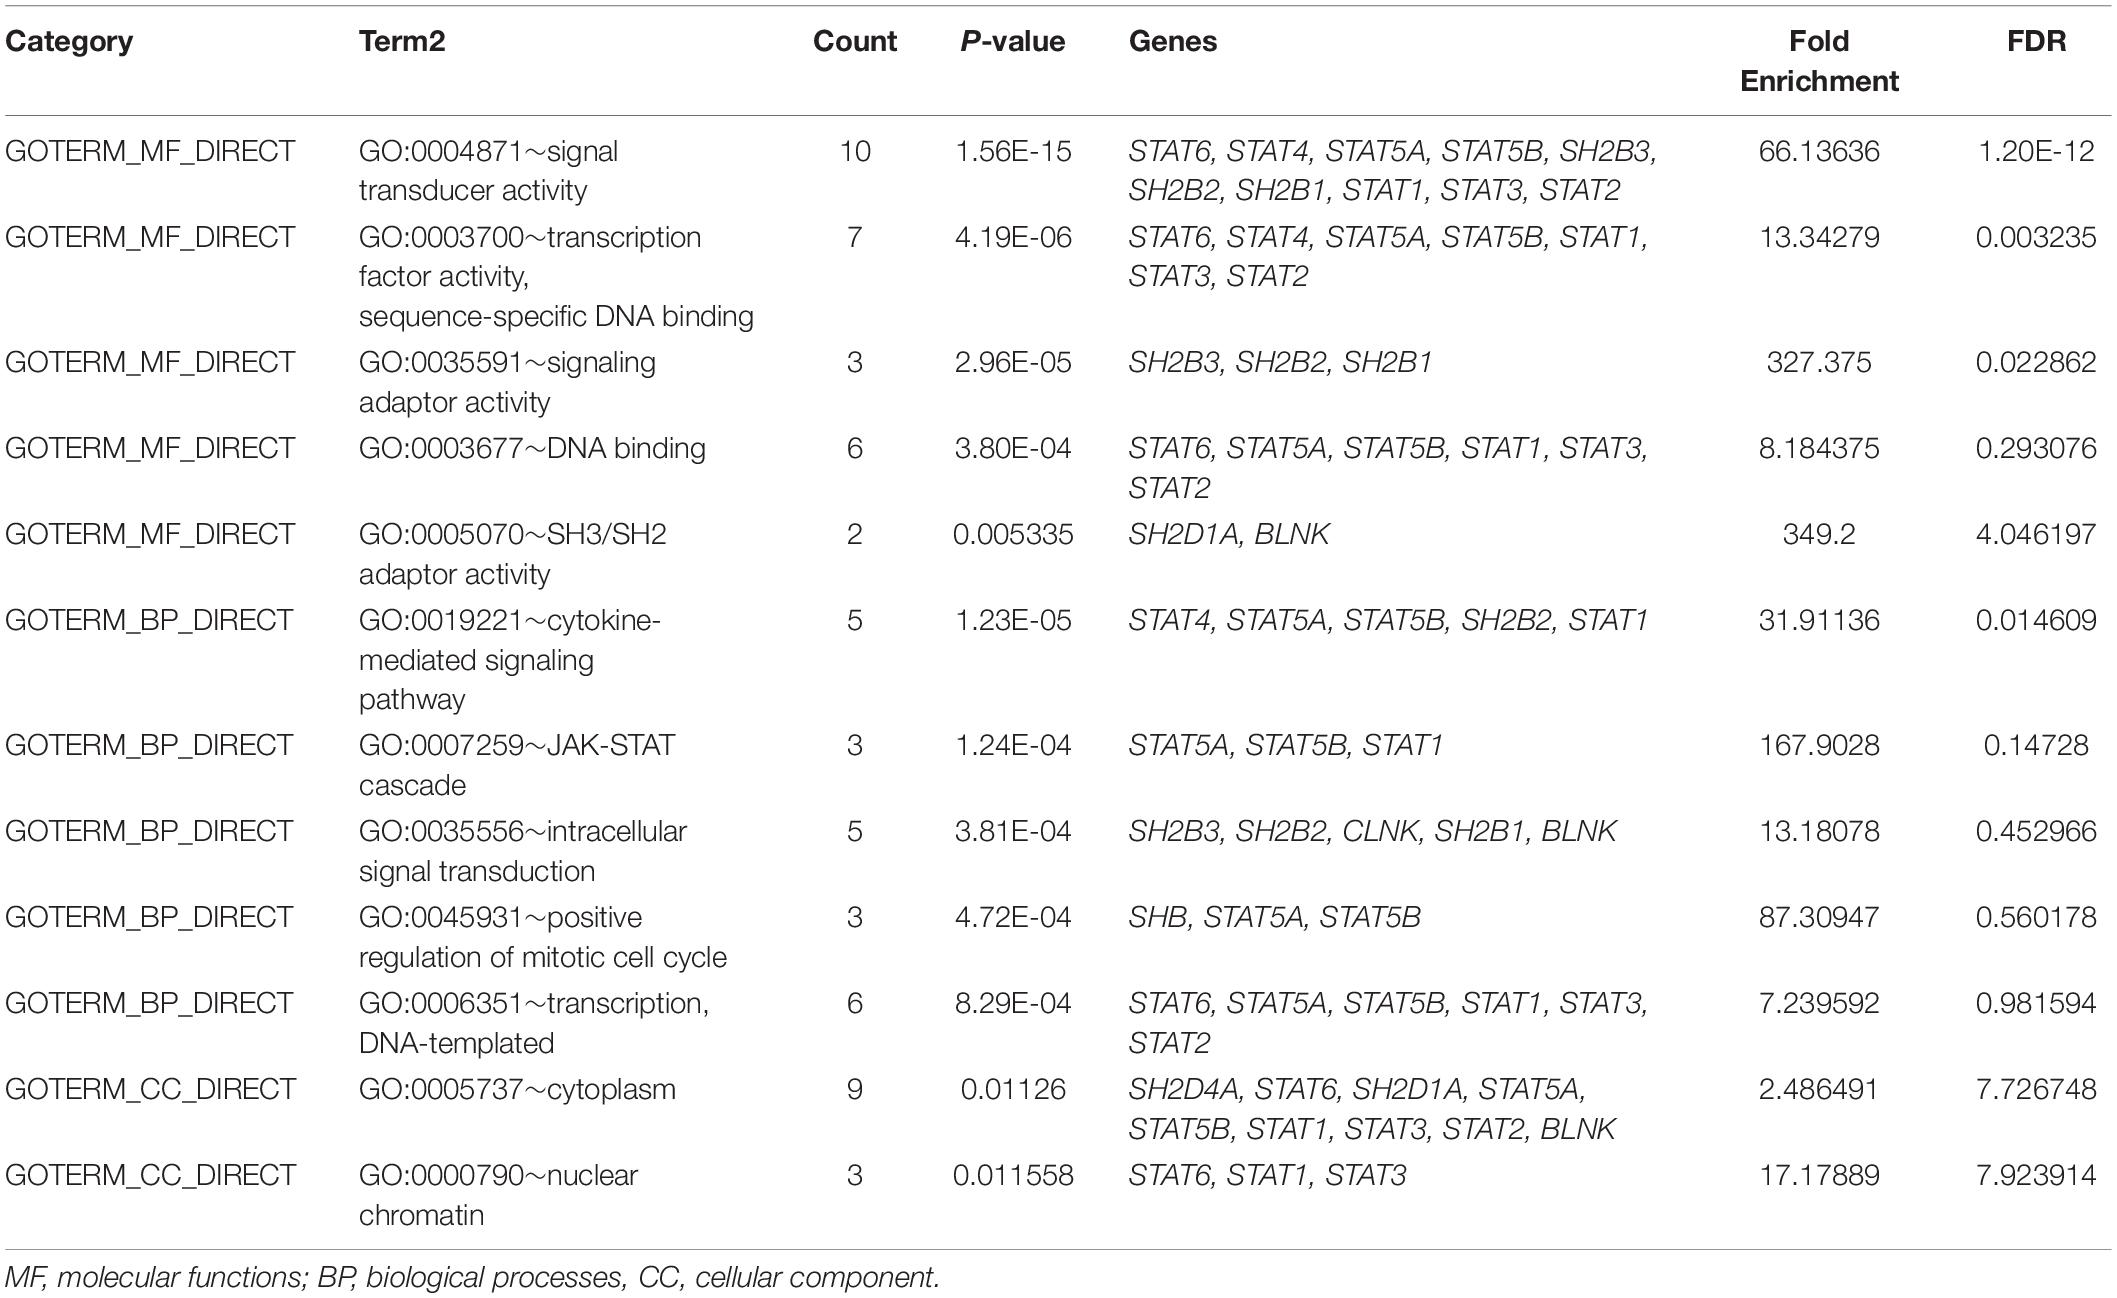The image size is (2117, 1298).
Task: Click FDR value 0.293076
Action: point(2036,449)
